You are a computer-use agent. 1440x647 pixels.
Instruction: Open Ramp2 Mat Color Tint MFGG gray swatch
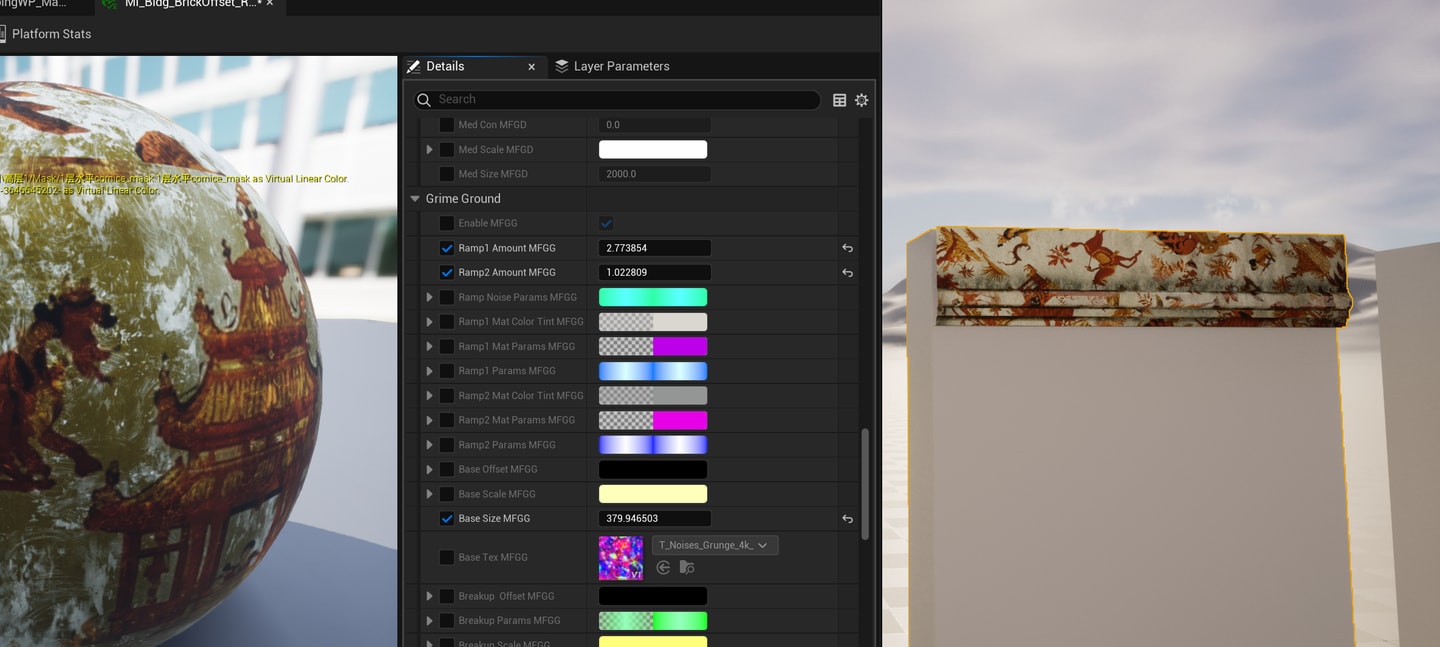[x=653, y=396]
